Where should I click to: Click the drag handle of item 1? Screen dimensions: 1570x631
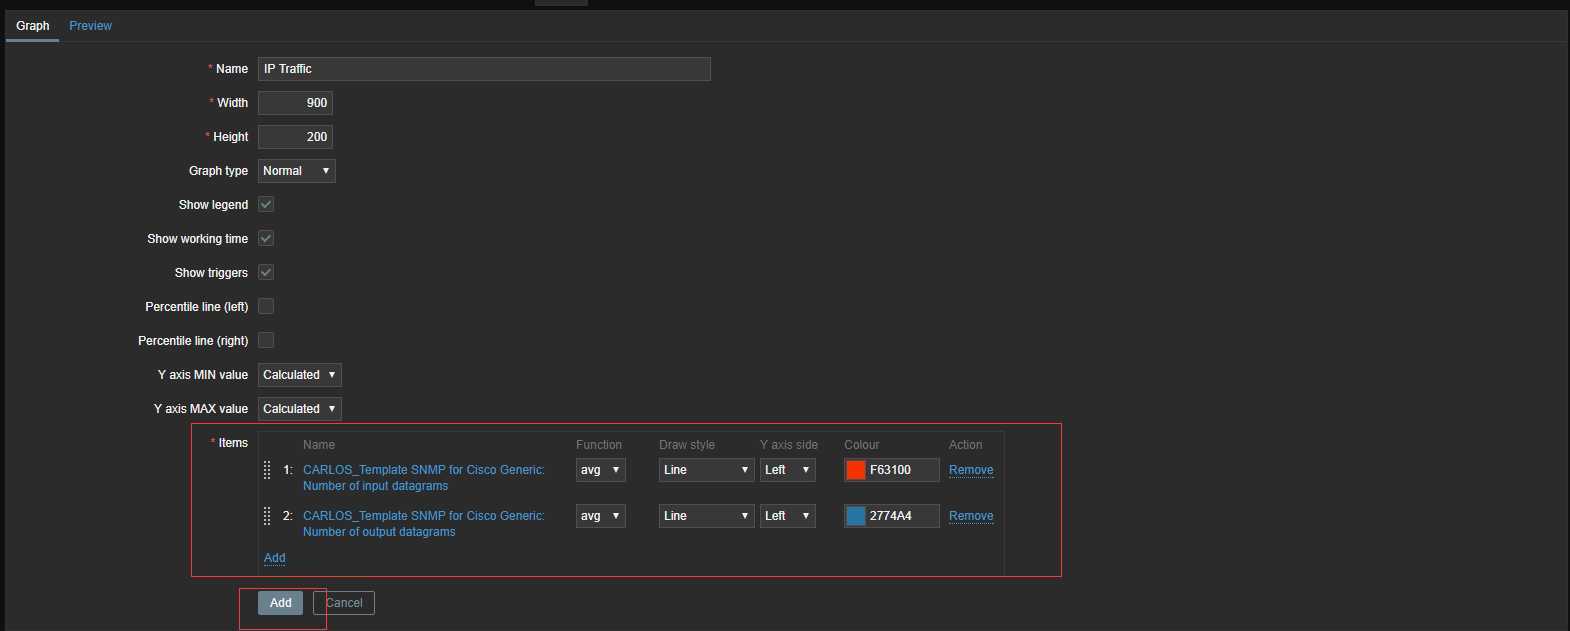point(267,470)
